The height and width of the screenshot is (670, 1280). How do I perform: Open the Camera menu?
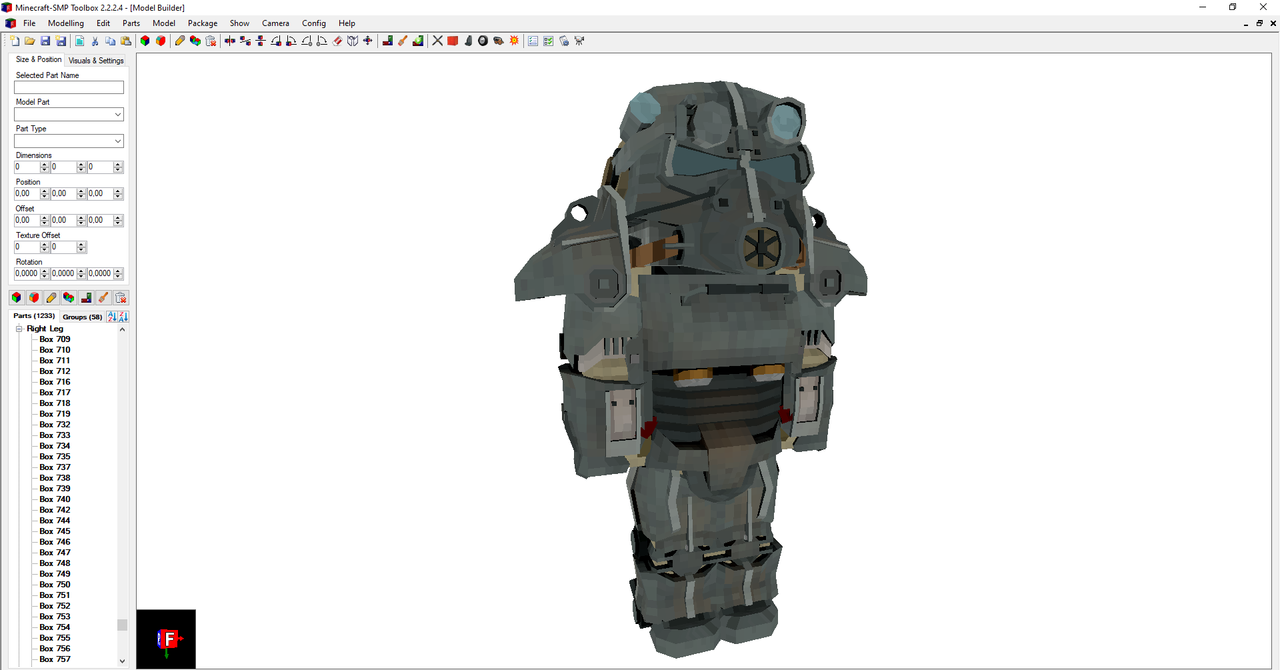(276, 23)
